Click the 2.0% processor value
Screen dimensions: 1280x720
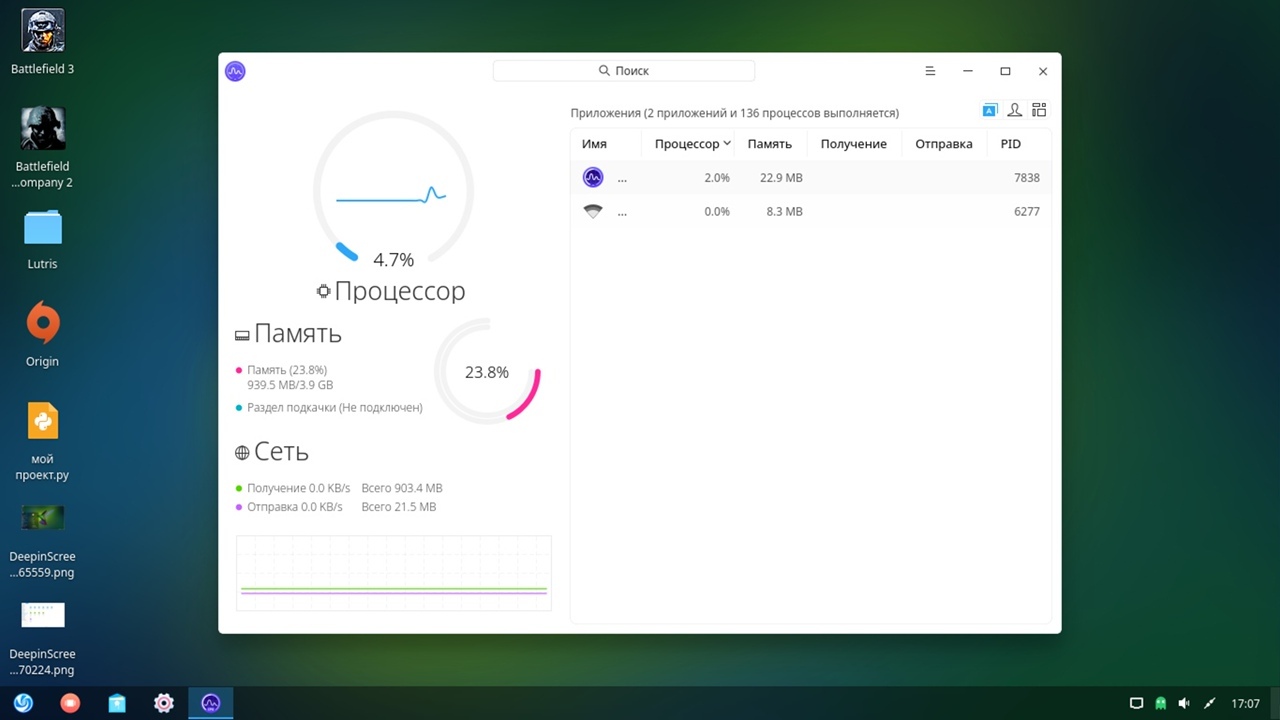click(717, 178)
